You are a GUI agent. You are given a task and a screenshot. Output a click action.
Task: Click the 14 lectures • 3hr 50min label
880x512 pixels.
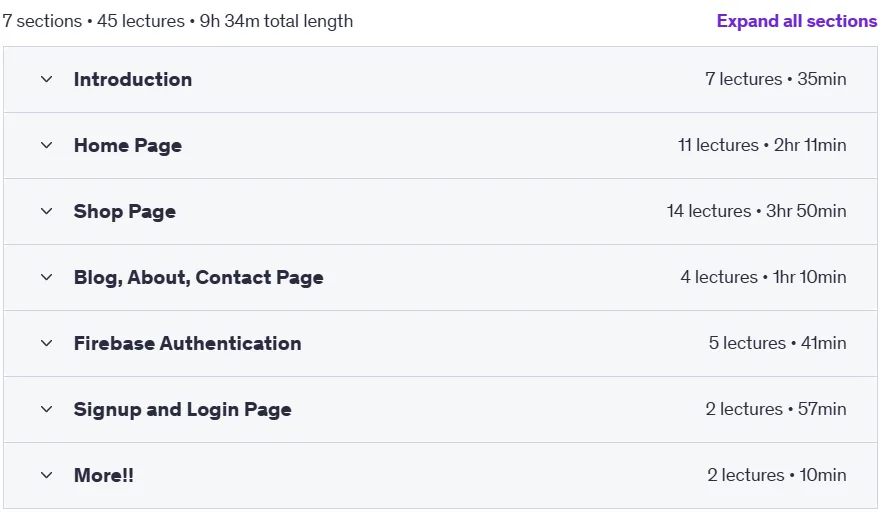point(757,211)
